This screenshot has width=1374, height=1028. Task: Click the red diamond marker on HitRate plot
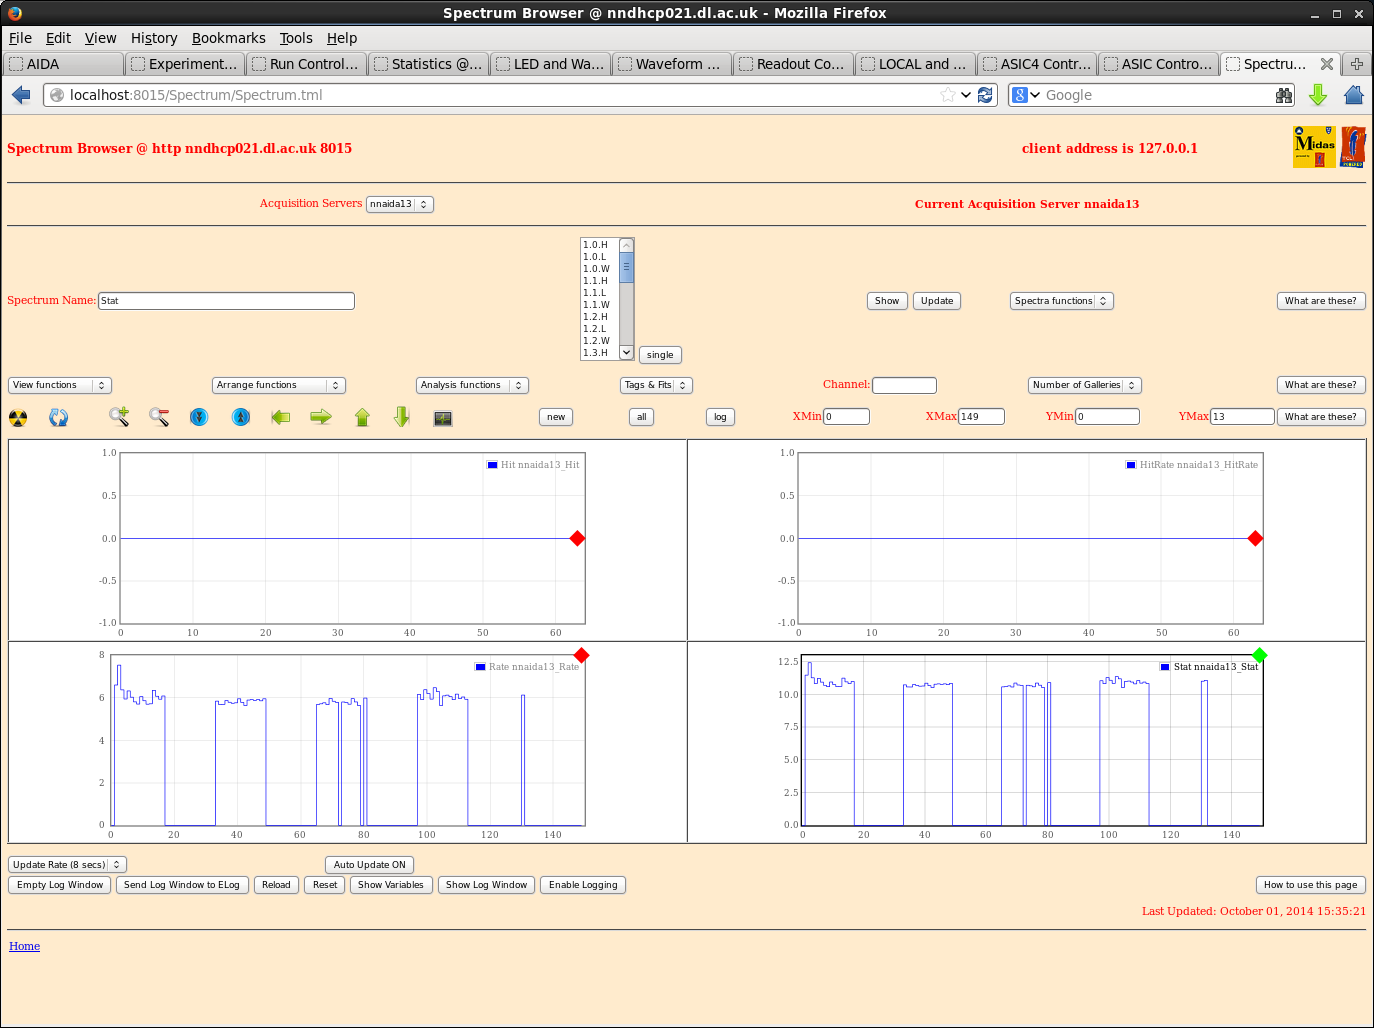click(1255, 538)
